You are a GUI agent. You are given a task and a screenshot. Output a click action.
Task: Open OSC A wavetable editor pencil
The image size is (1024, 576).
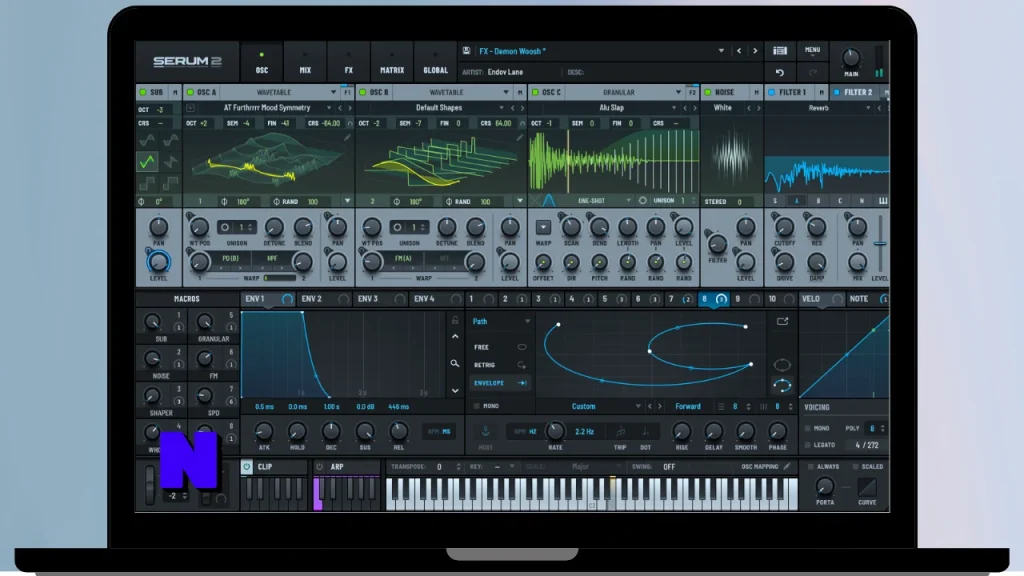(347, 137)
